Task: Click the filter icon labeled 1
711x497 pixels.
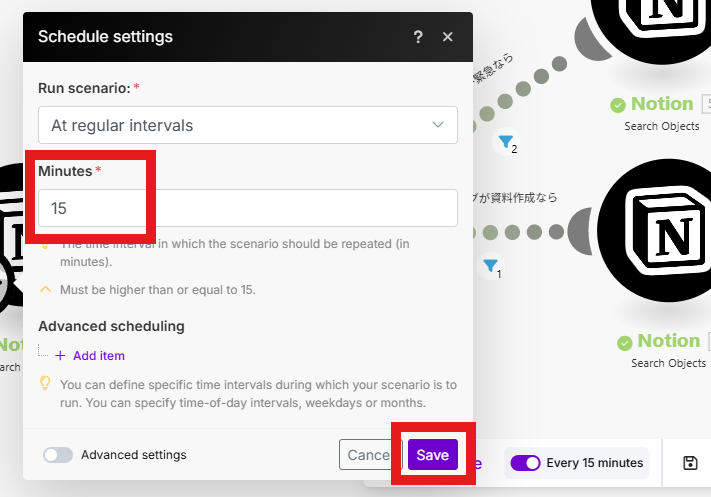Action: click(491, 267)
